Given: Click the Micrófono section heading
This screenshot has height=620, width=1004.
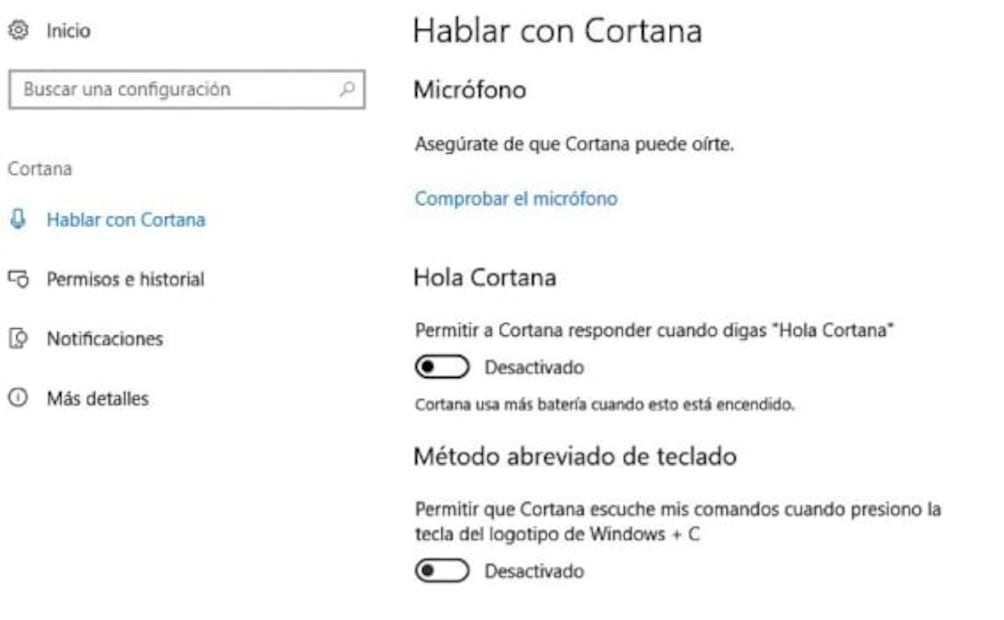Looking at the screenshot, I should point(469,90).
